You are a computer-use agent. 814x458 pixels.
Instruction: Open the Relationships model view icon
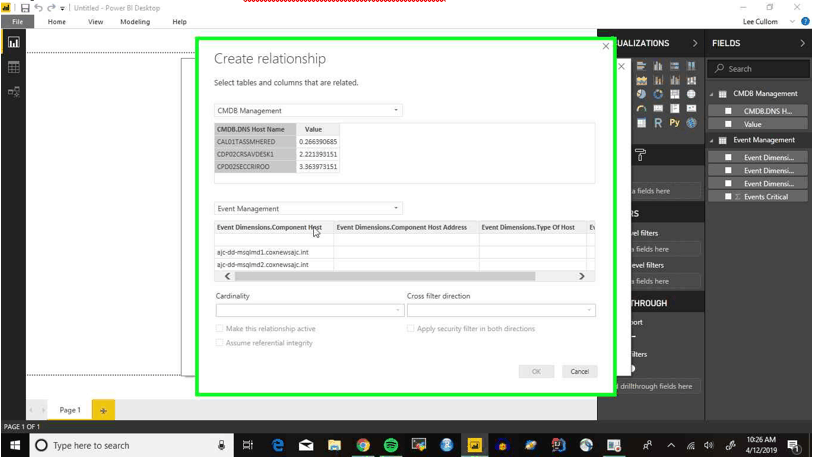point(13,92)
